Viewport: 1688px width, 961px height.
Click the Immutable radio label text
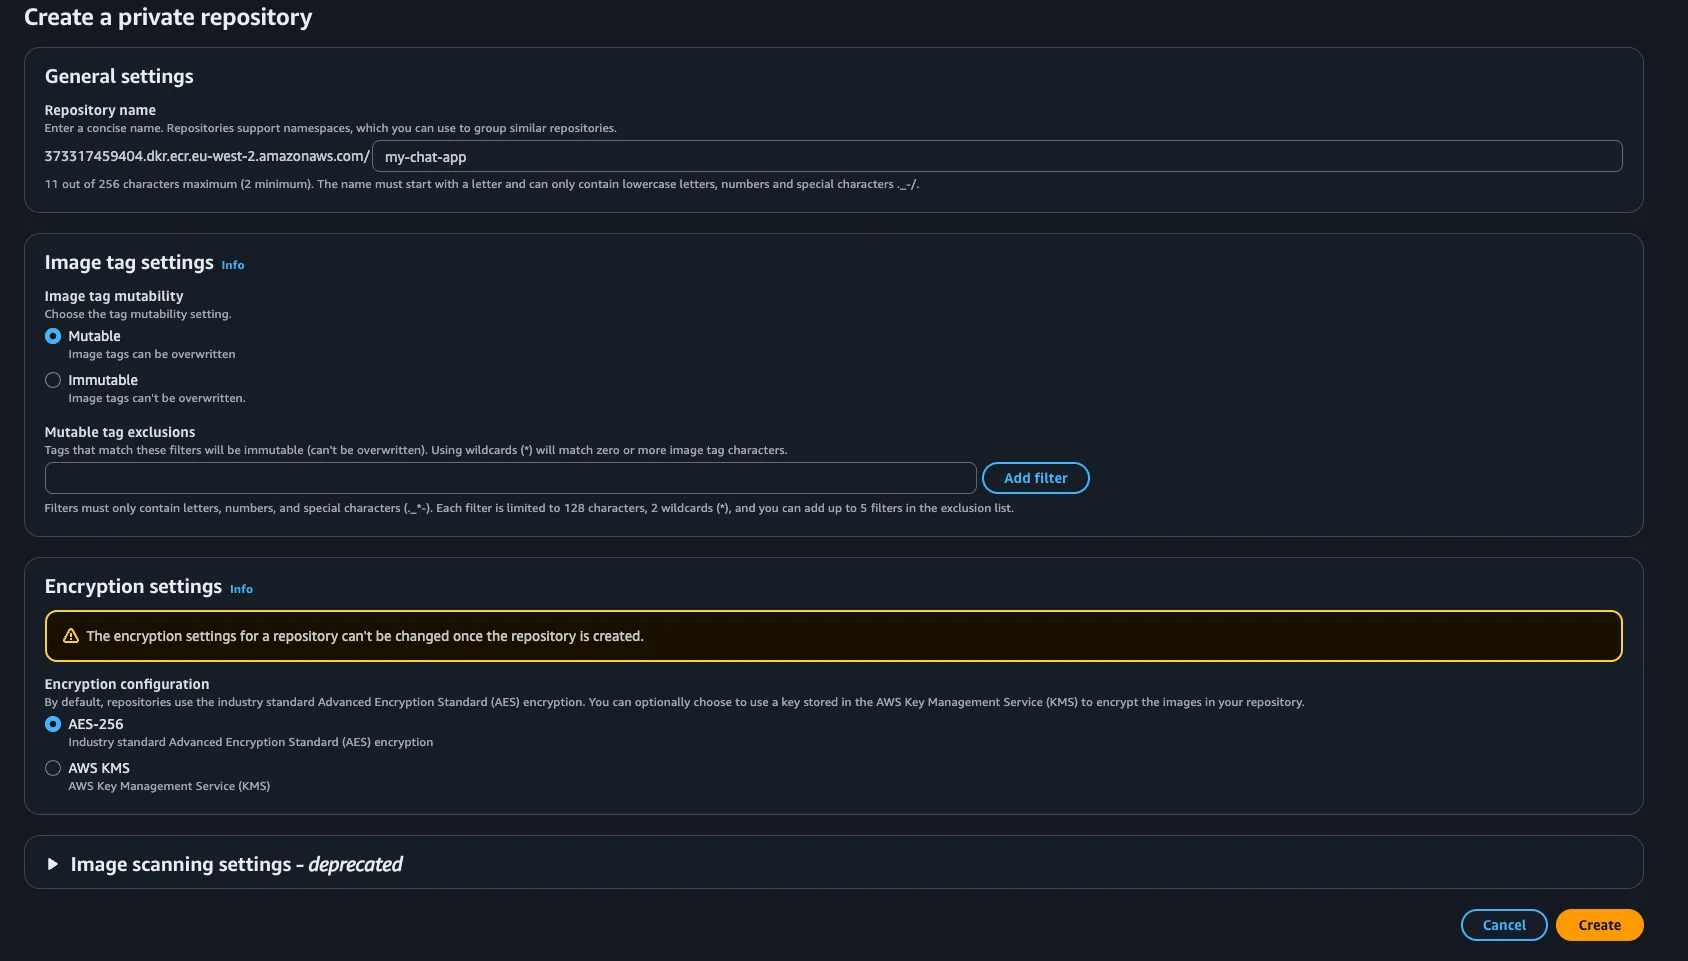[103, 380]
